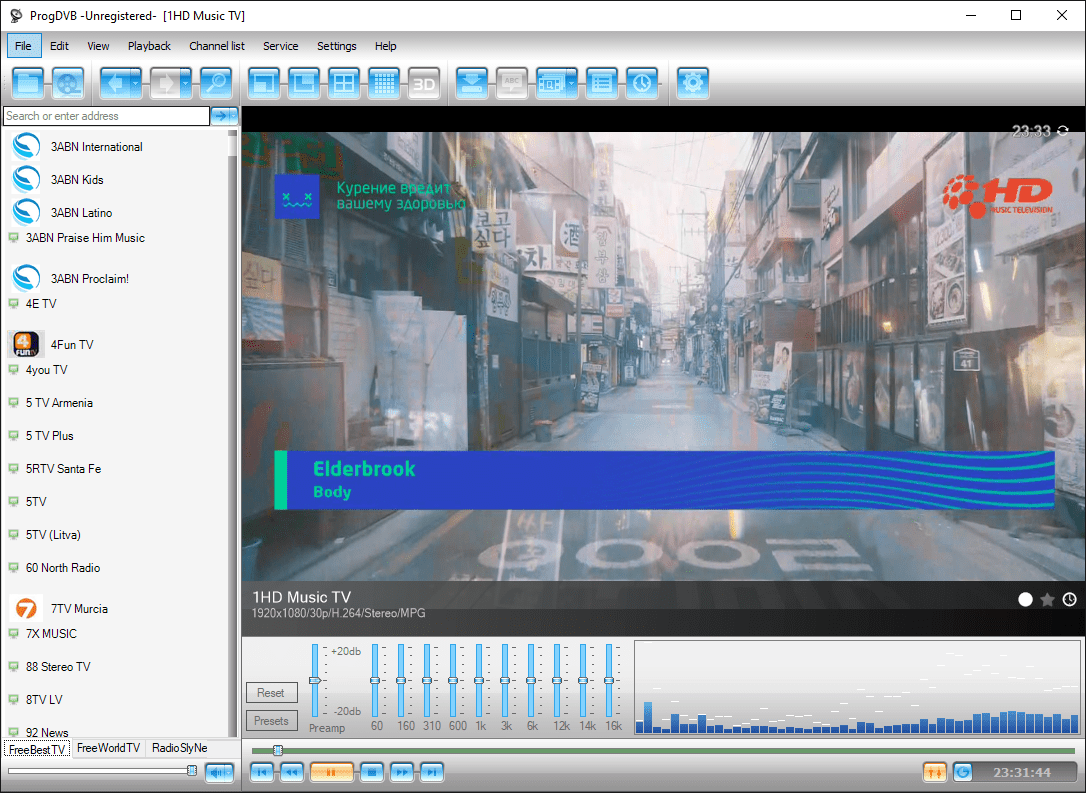Click the scheduler clock toolbar icon
The height and width of the screenshot is (793, 1086).
click(641, 84)
